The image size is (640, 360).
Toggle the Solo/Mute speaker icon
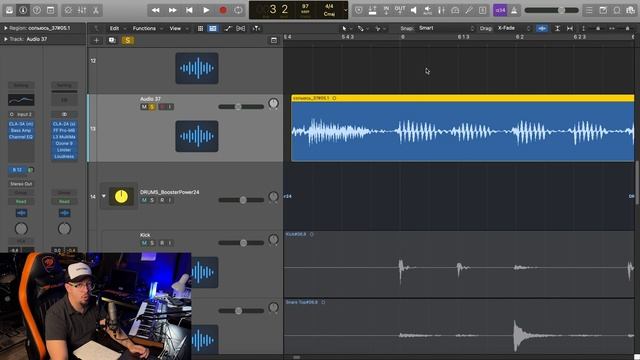pos(413,10)
